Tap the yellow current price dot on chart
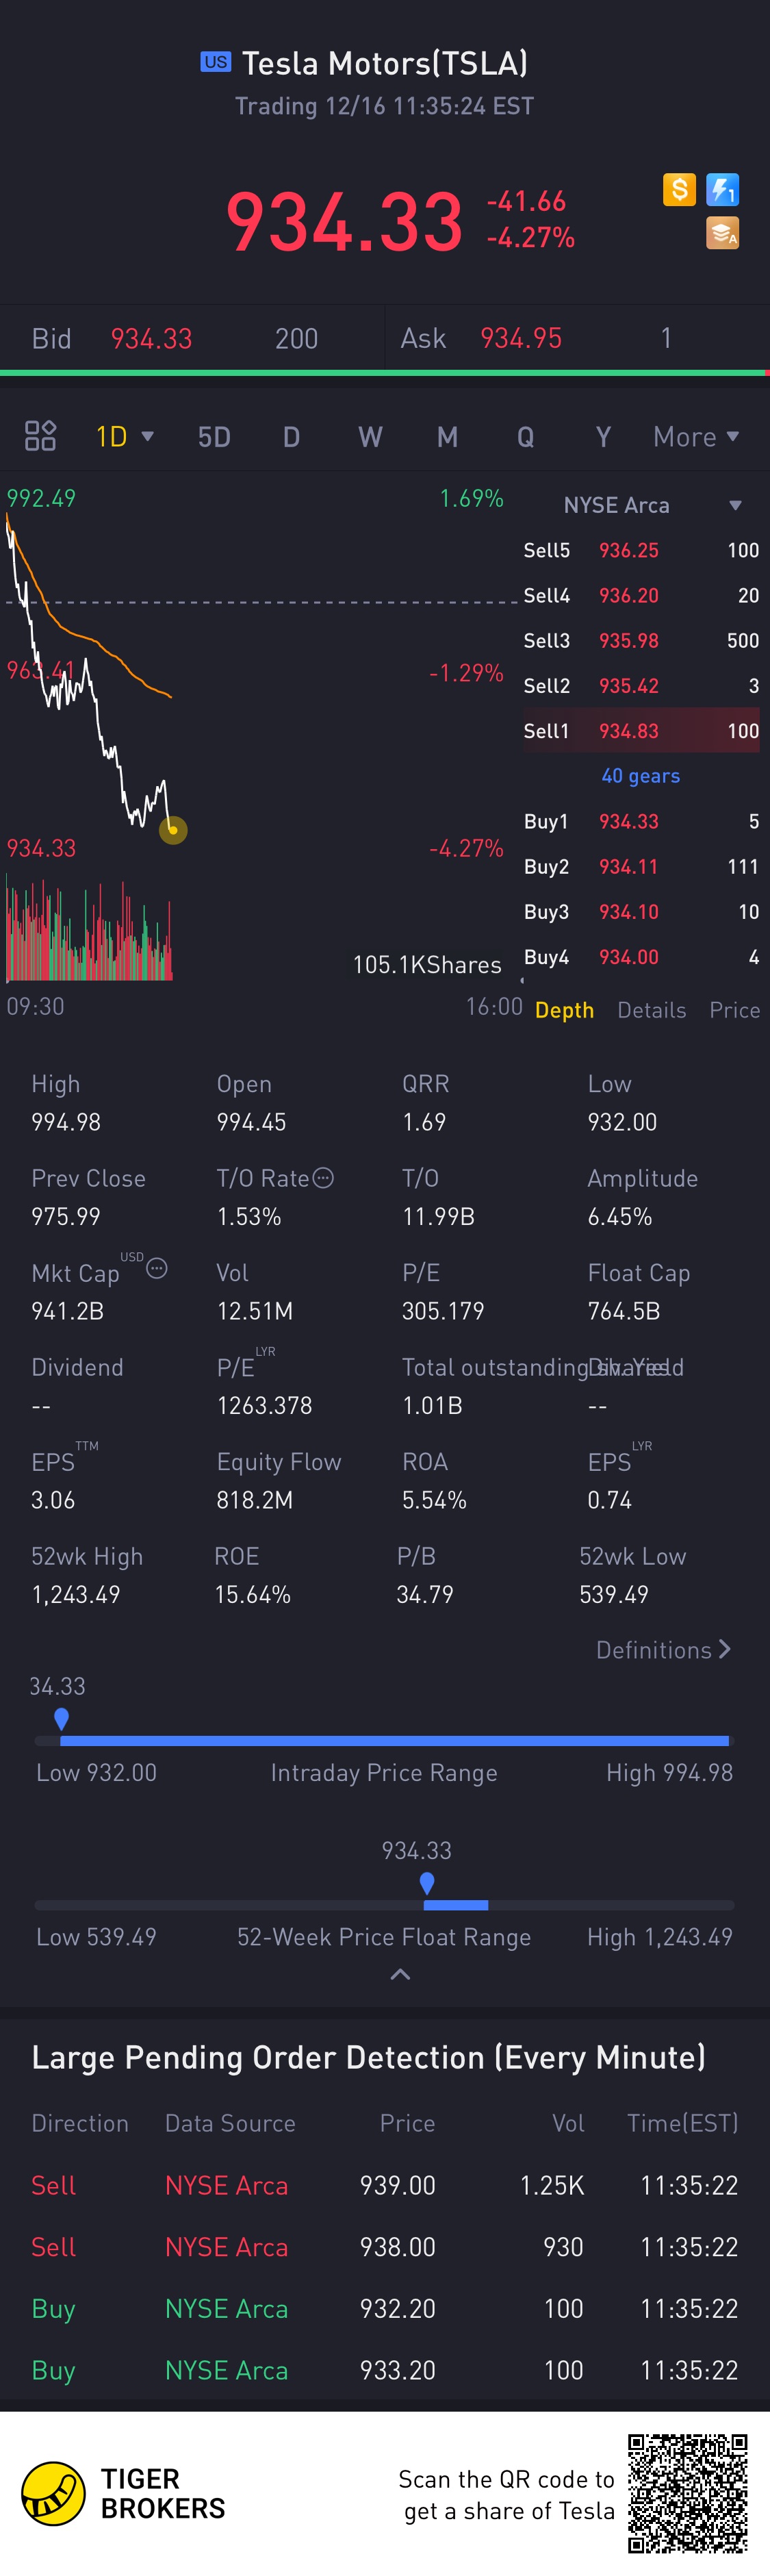 coord(173,830)
